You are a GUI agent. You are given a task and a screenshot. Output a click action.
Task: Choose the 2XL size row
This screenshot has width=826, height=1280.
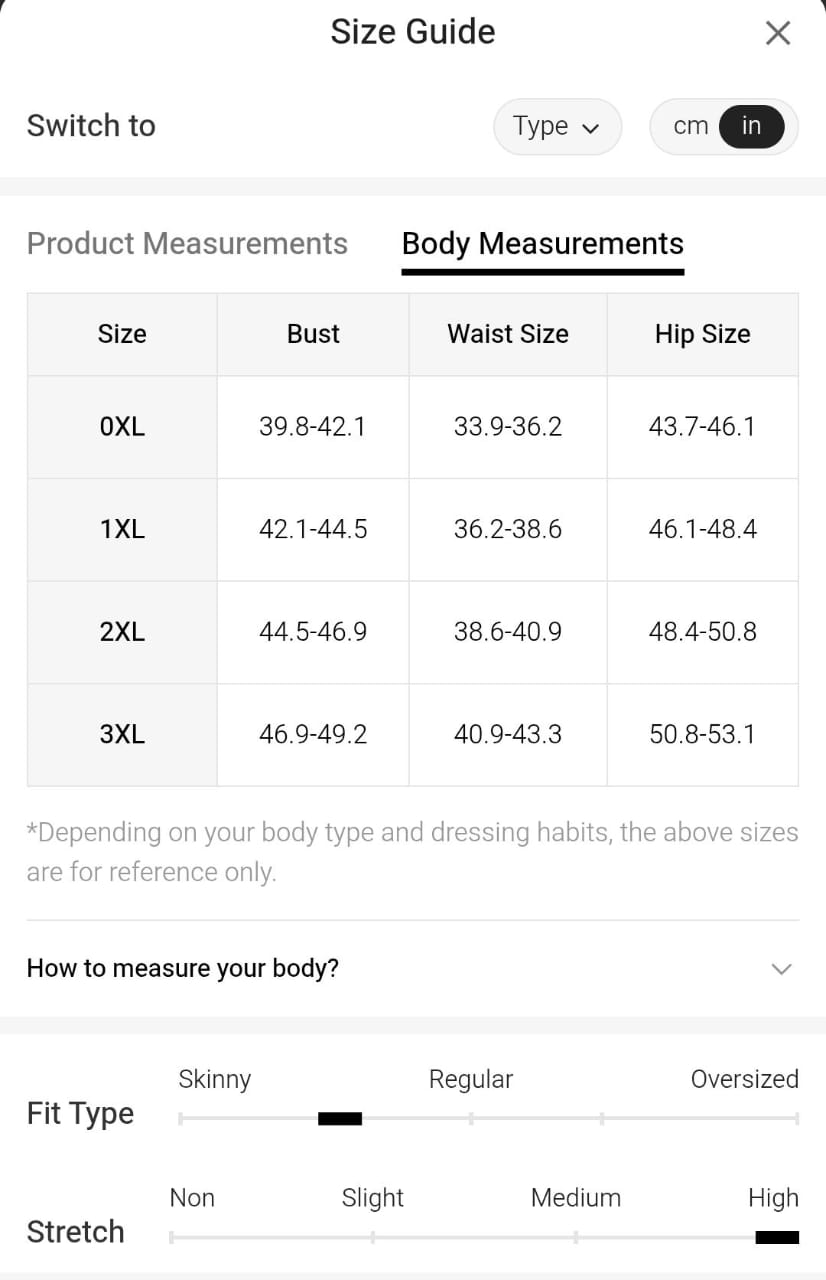click(x=122, y=632)
